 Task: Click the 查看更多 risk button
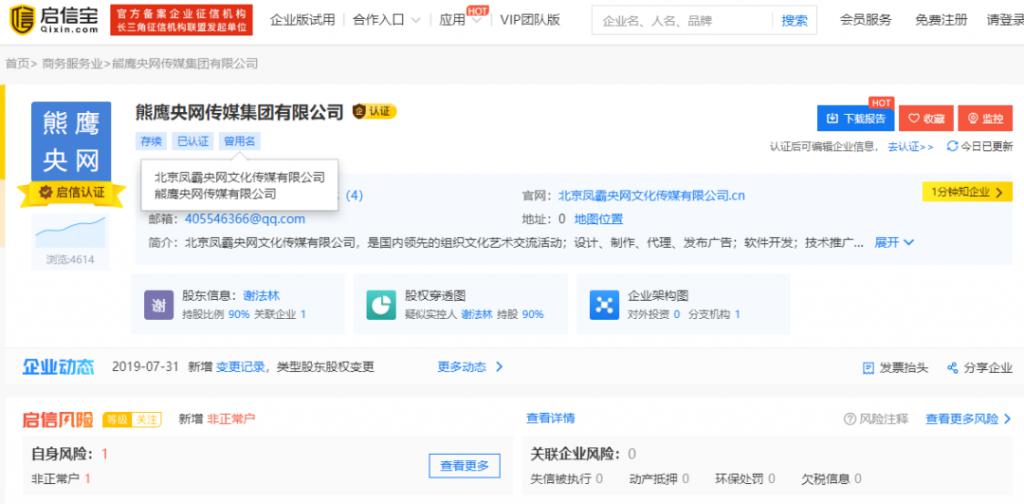tap(464, 465)
